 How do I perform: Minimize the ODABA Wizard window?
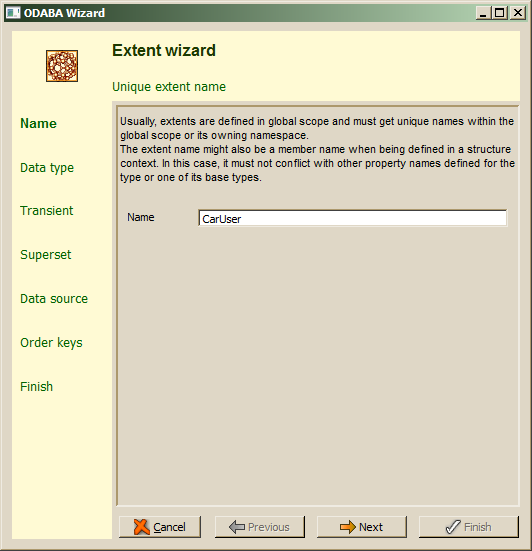click(x=484, y=13)
